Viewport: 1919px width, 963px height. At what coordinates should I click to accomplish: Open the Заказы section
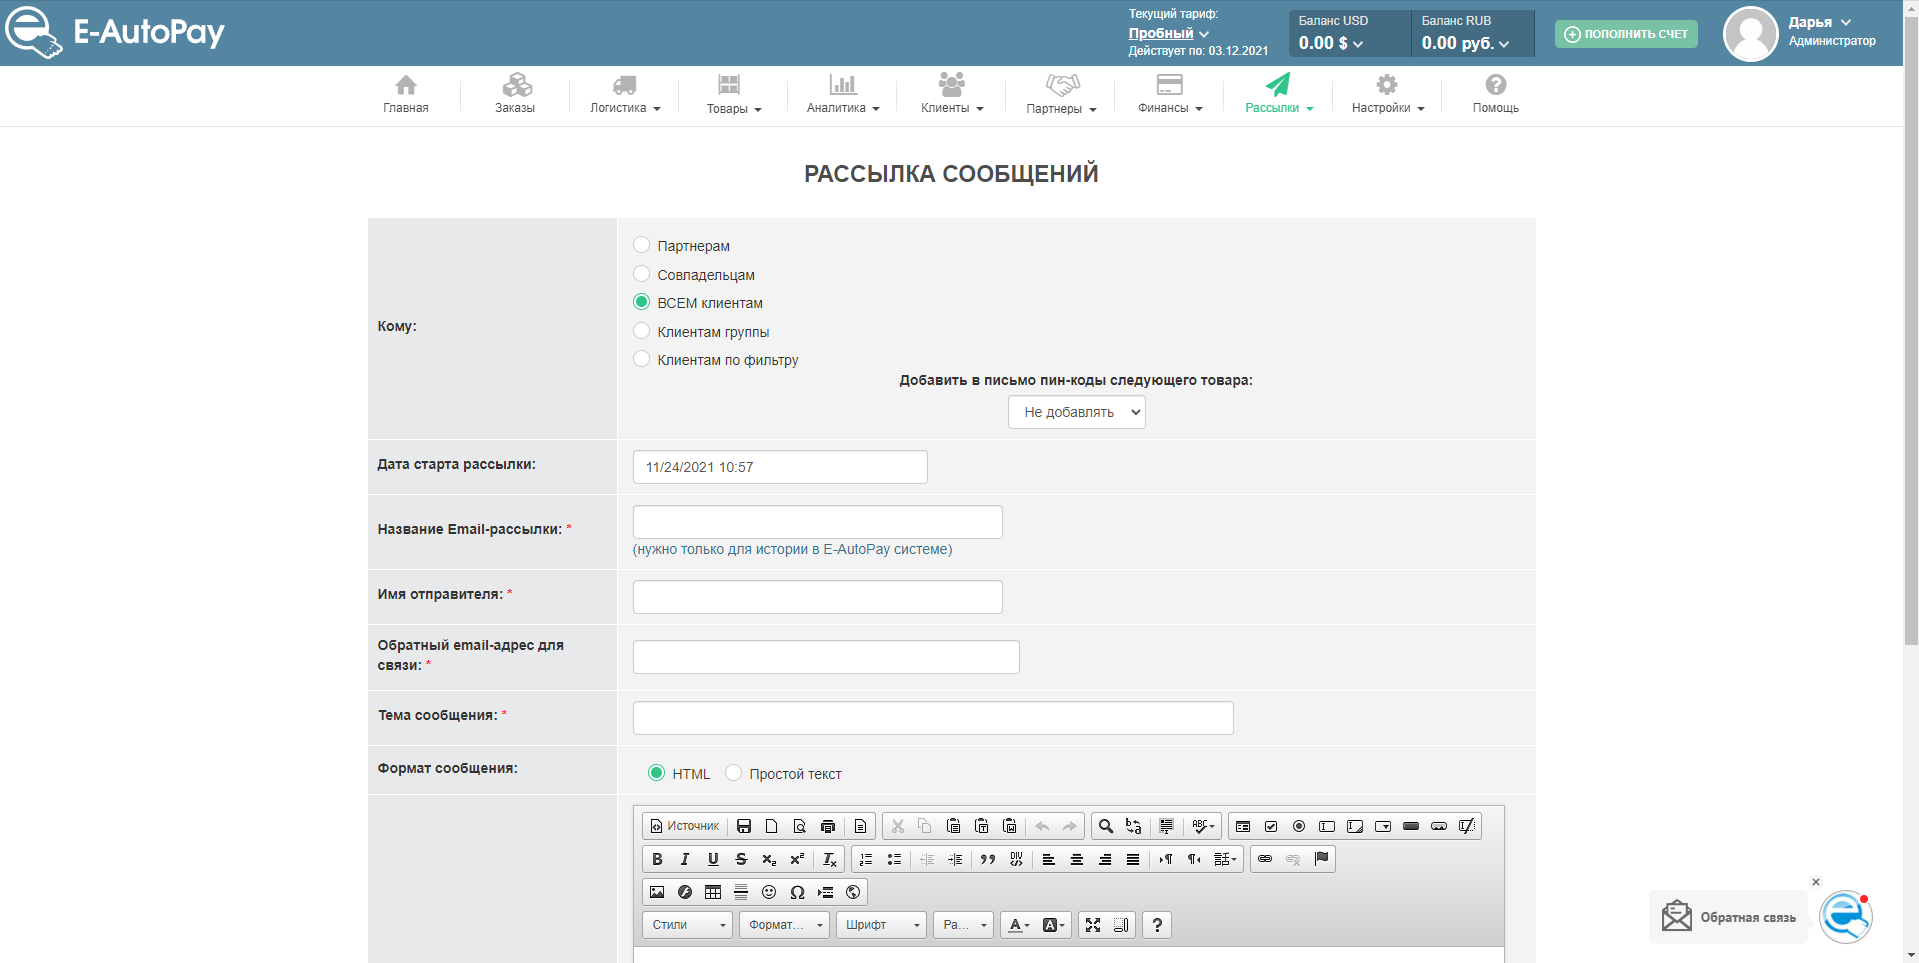pos(515,95)
